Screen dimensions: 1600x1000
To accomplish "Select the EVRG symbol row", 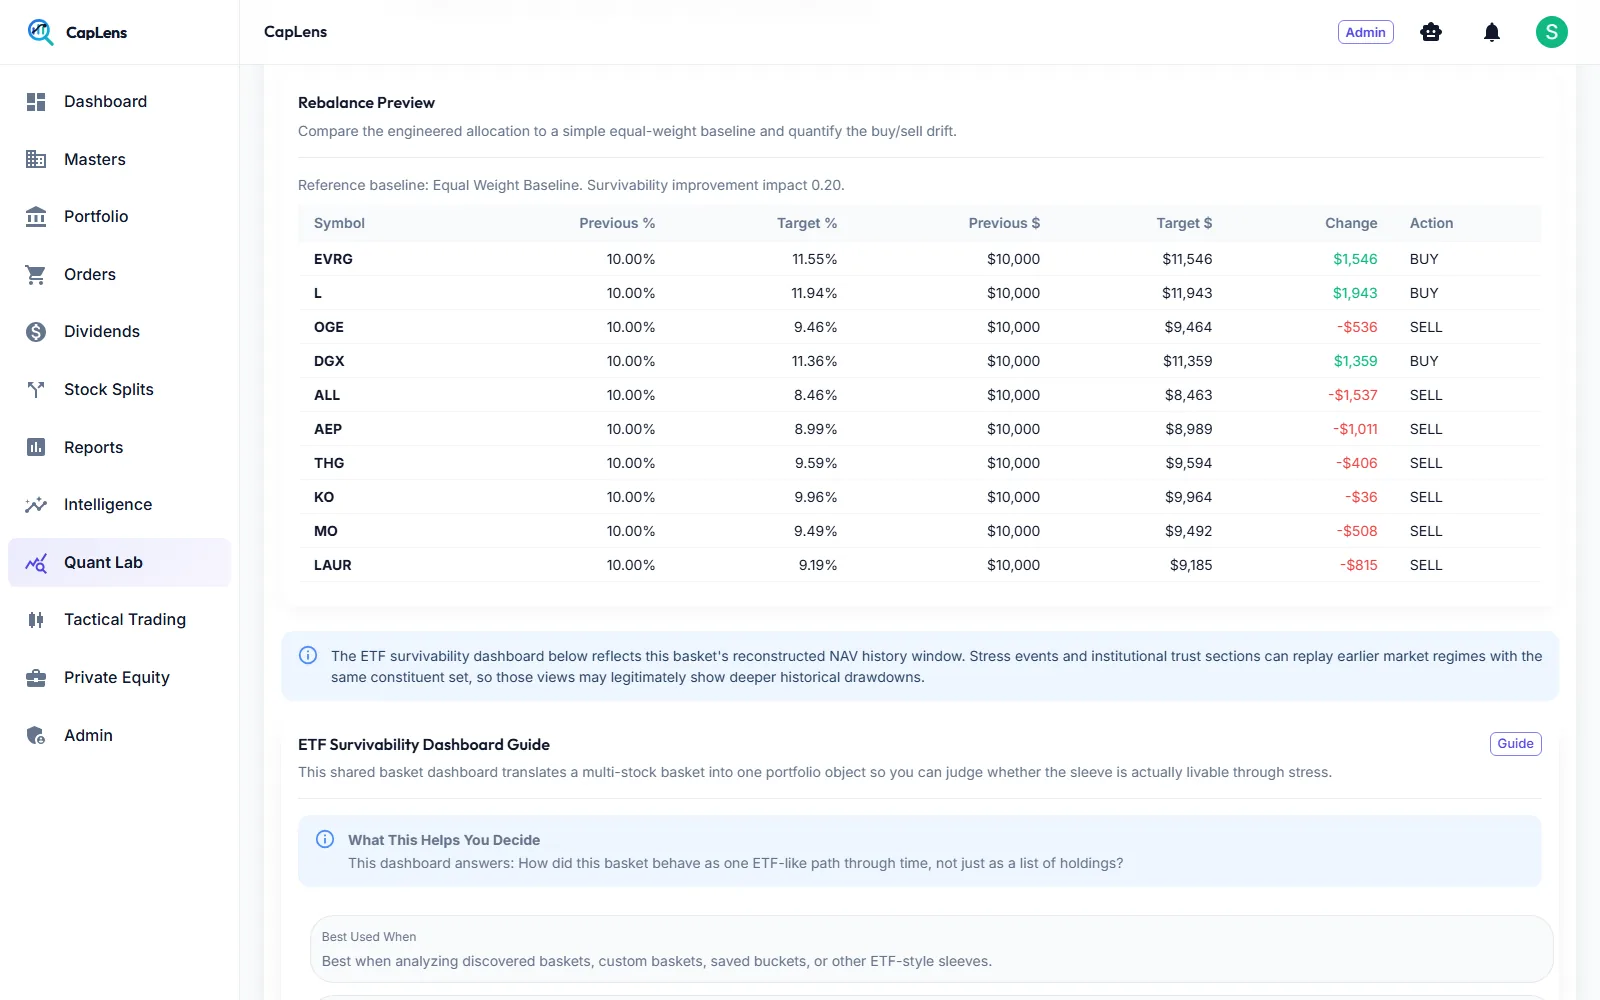I will pos(919,259).
